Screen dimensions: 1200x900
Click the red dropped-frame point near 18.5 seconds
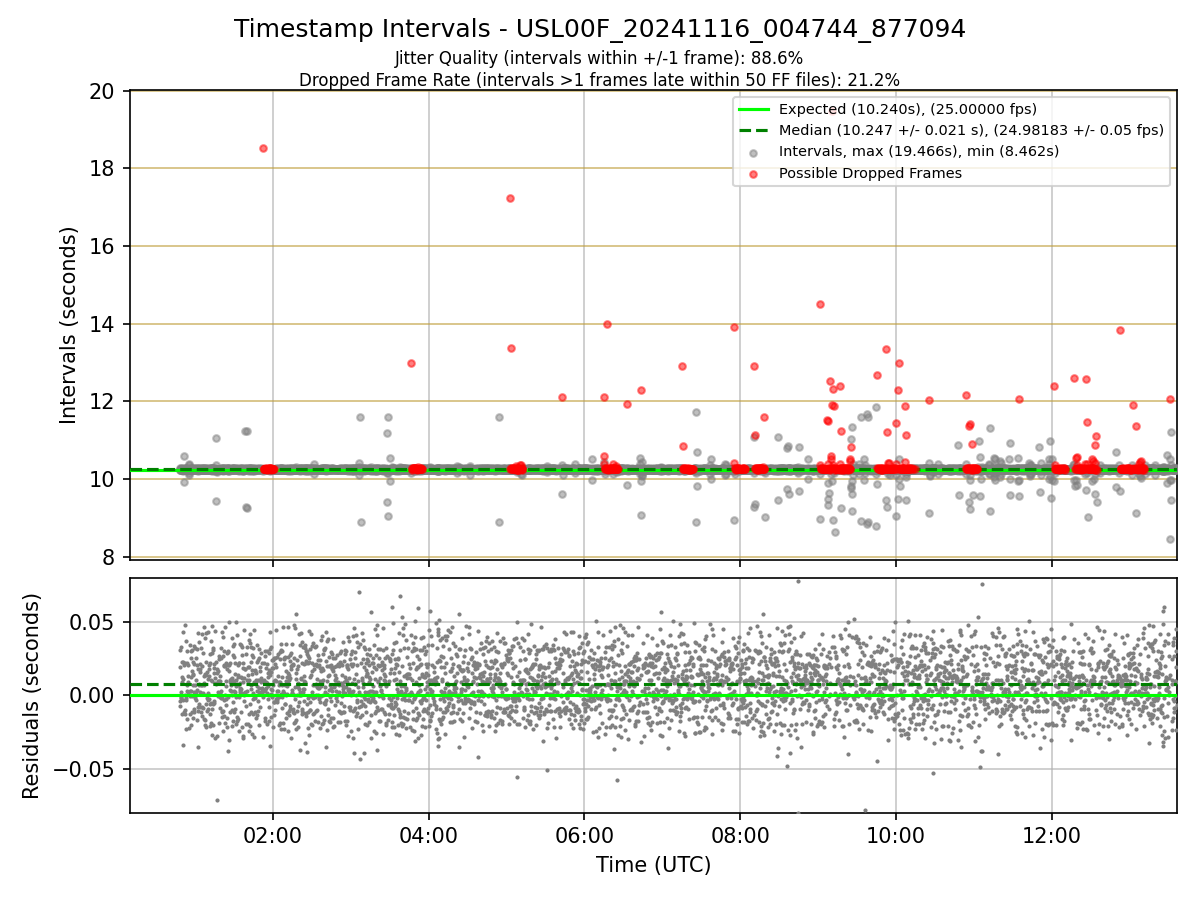click(x=263, y=148)
